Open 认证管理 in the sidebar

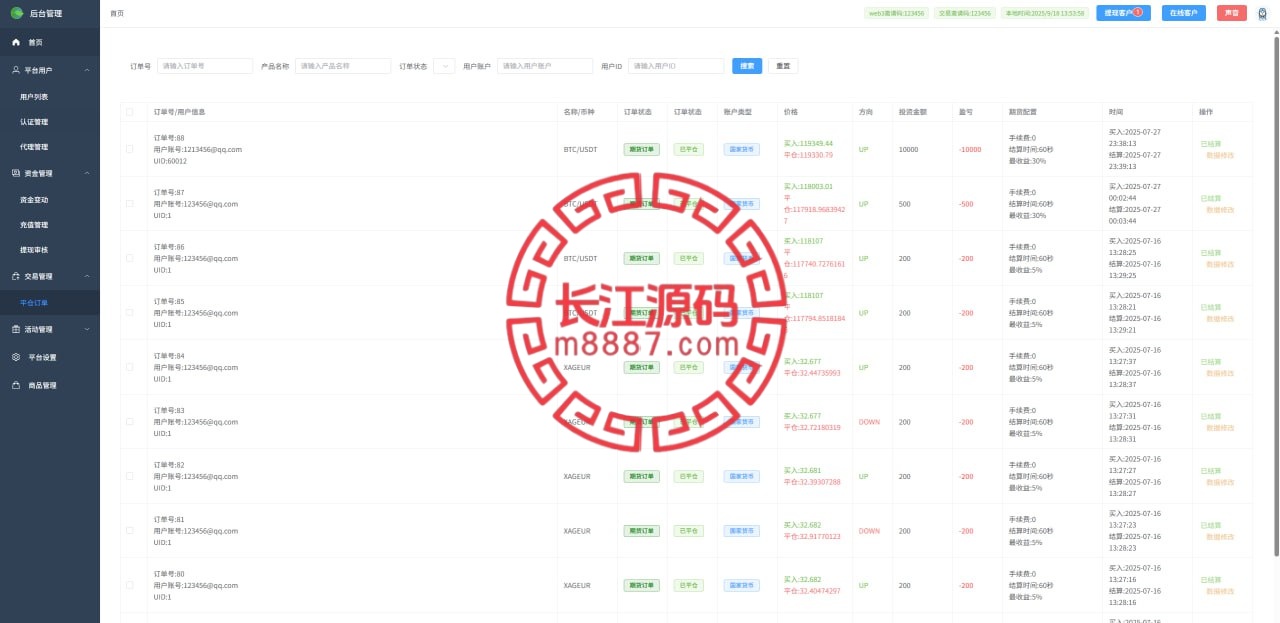point(34,122)
